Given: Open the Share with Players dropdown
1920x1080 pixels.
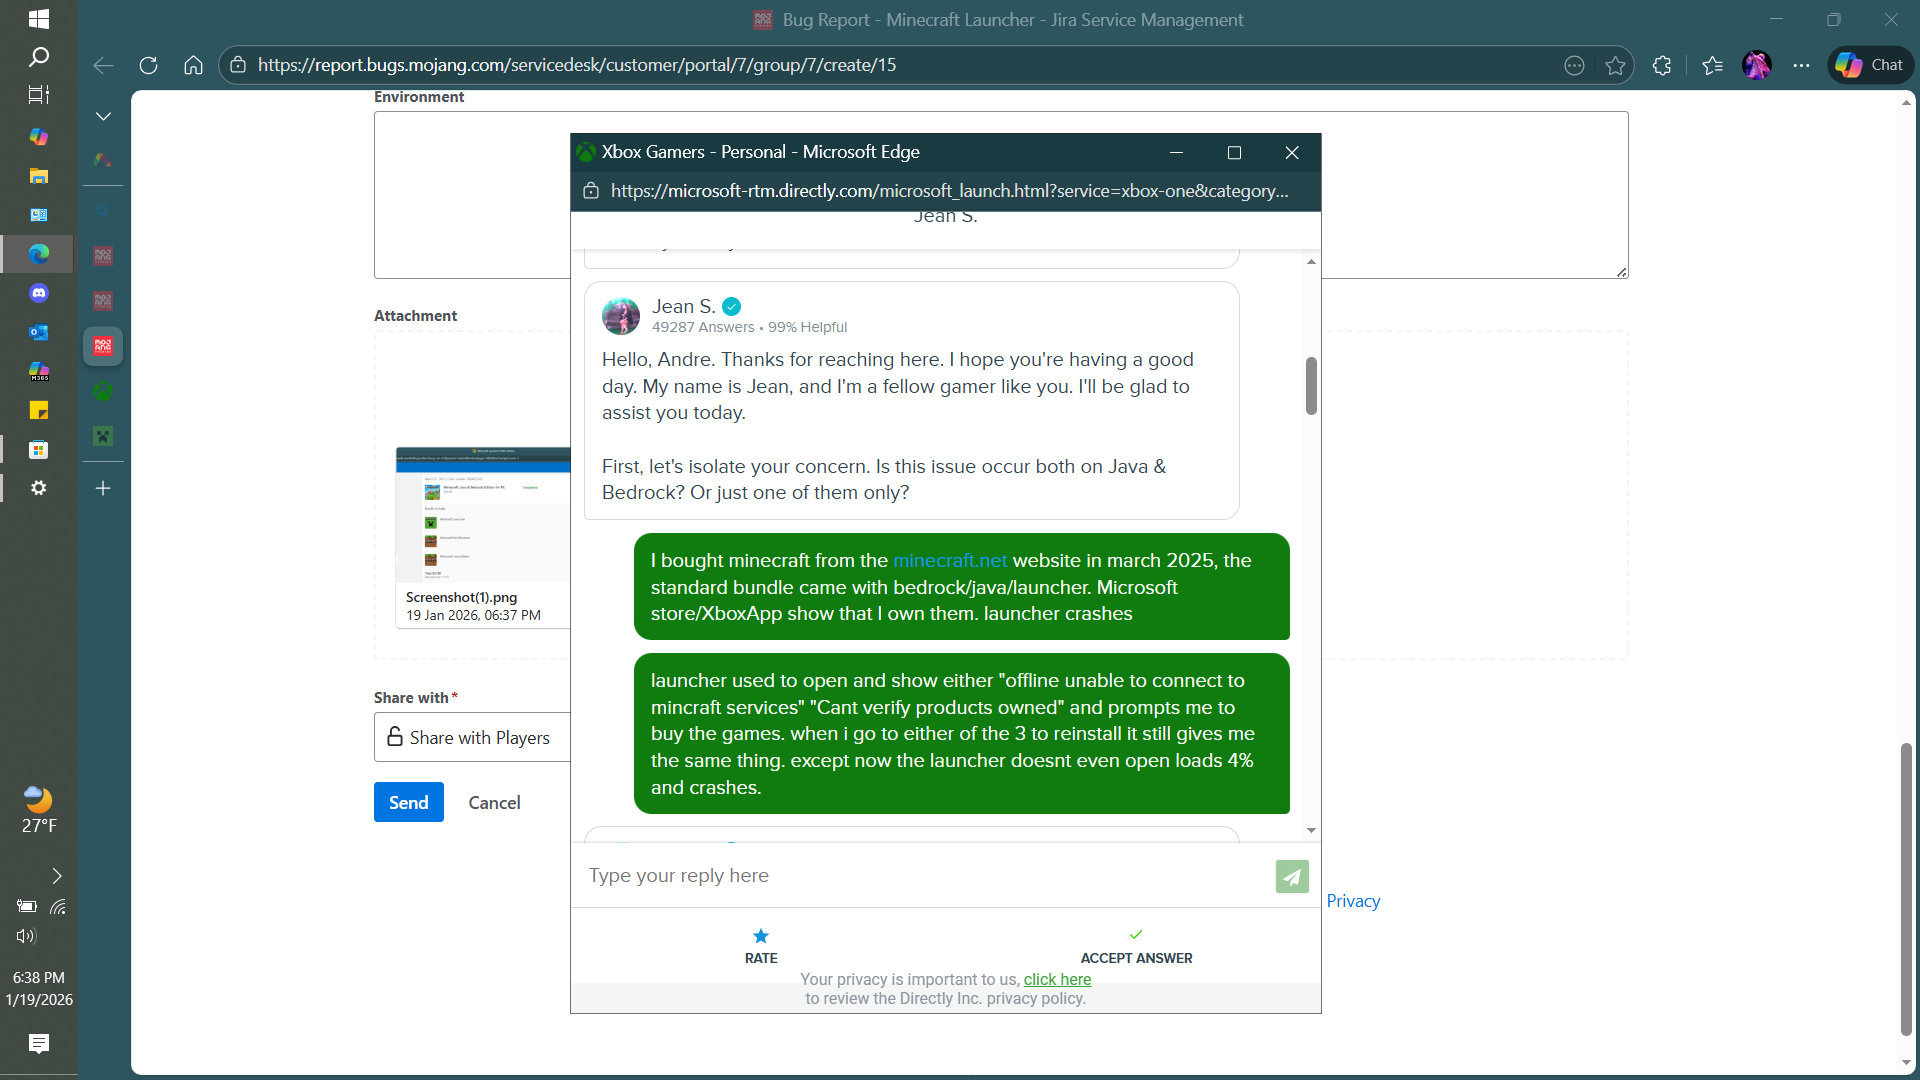Looking at the screenshot, I should [x=472, y=737].
